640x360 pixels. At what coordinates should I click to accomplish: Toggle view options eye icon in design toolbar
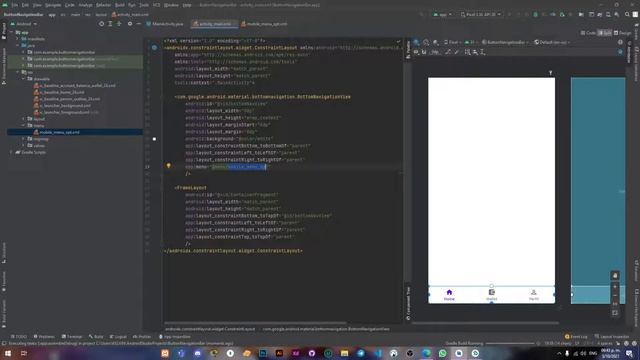(416, 52)
